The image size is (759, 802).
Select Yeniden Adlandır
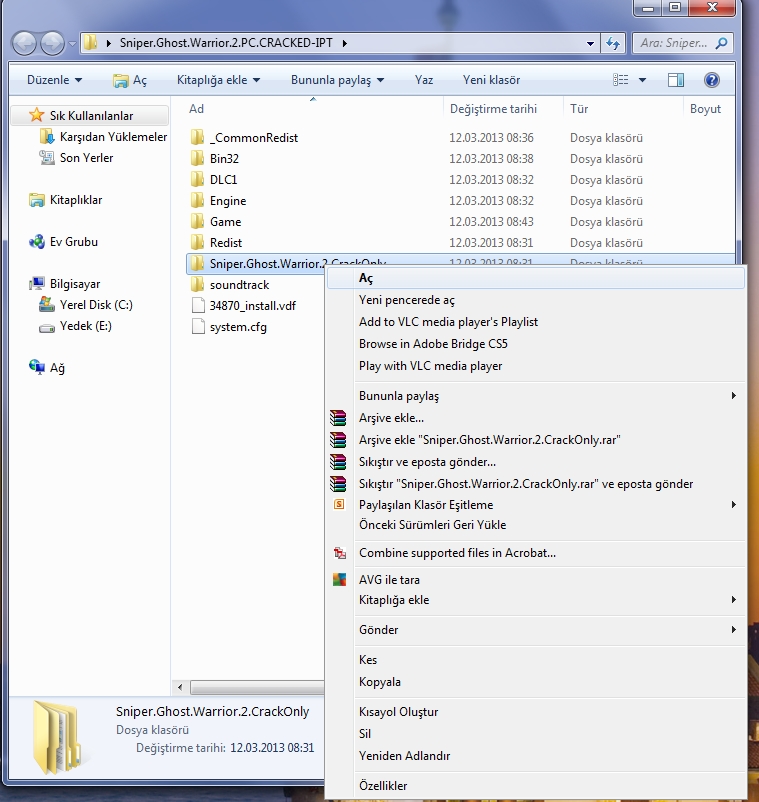(x=535, y=756)
